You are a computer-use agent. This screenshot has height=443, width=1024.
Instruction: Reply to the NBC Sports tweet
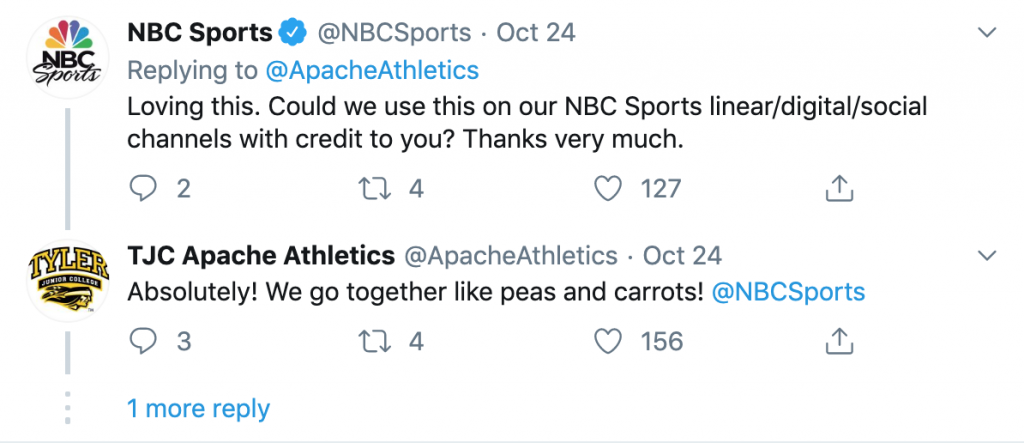[x=143, y=189]
